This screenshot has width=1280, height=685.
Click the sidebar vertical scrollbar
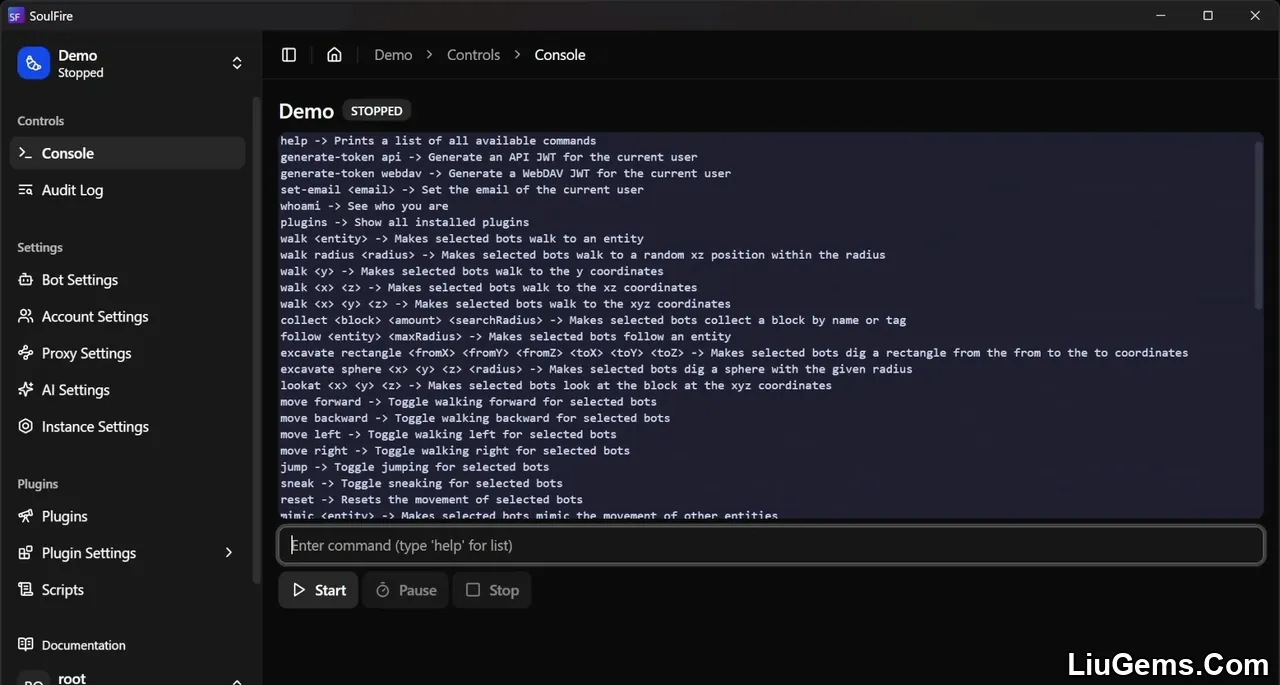pos(257,340)
